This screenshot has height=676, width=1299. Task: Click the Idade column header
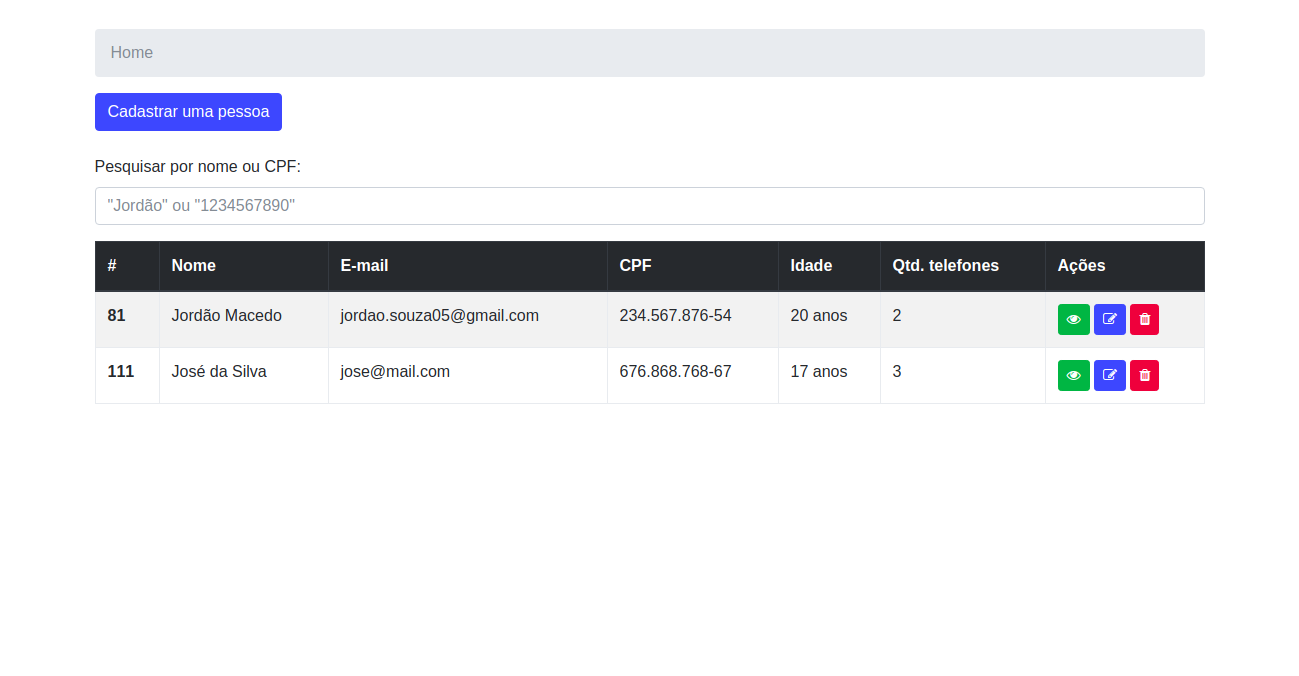(811, 266)
